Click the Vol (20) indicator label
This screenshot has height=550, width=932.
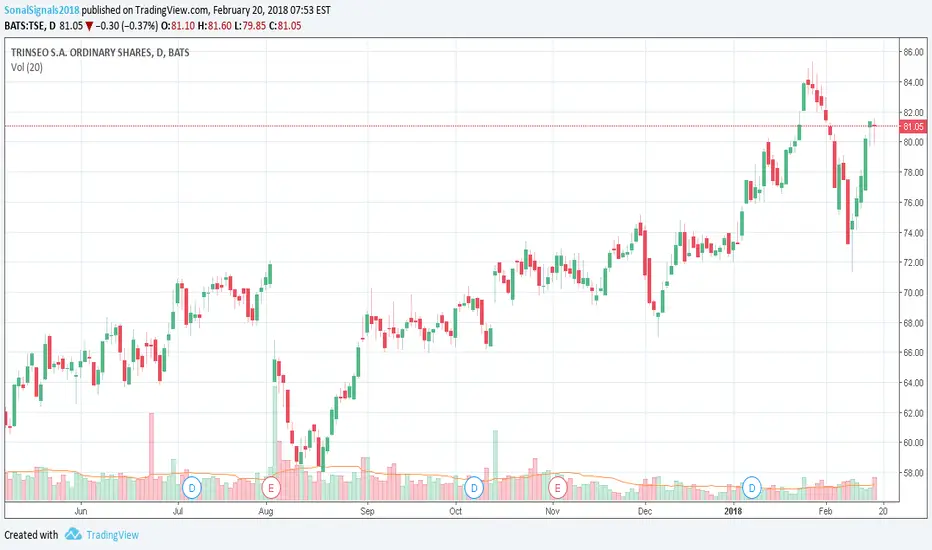point(27,67)
